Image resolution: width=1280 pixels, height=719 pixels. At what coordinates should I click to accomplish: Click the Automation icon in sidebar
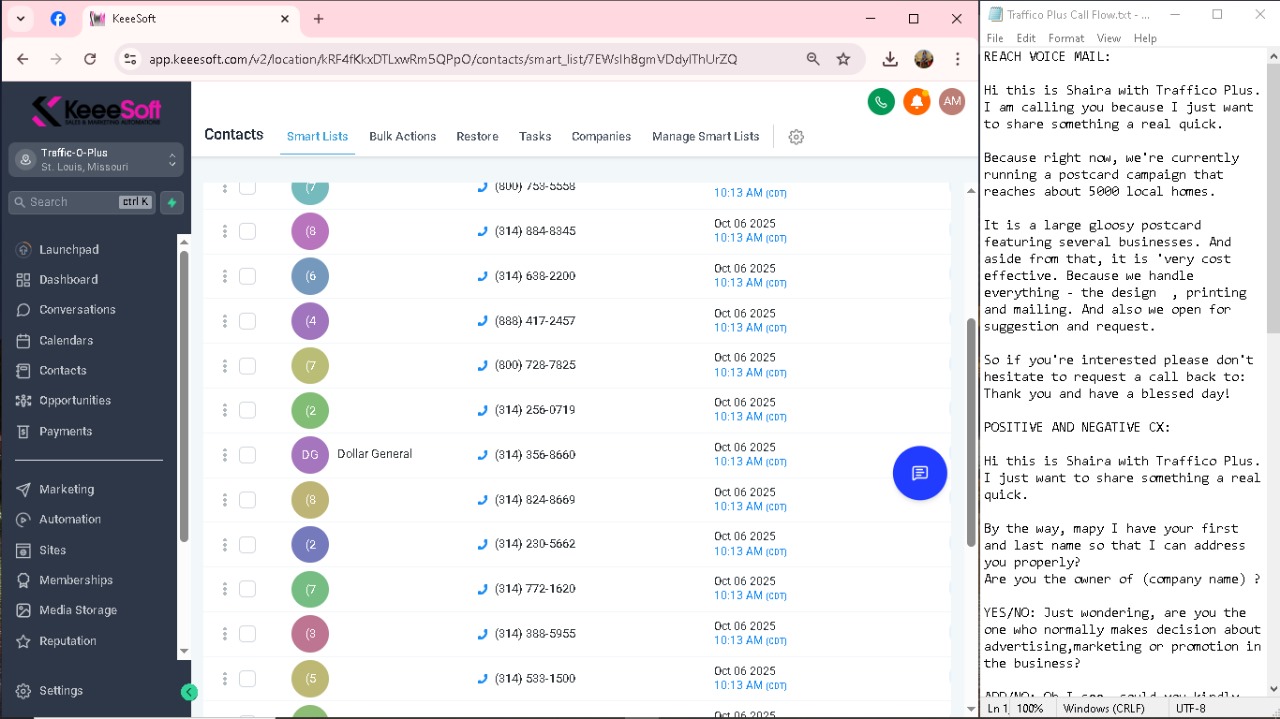coord(23,520)
